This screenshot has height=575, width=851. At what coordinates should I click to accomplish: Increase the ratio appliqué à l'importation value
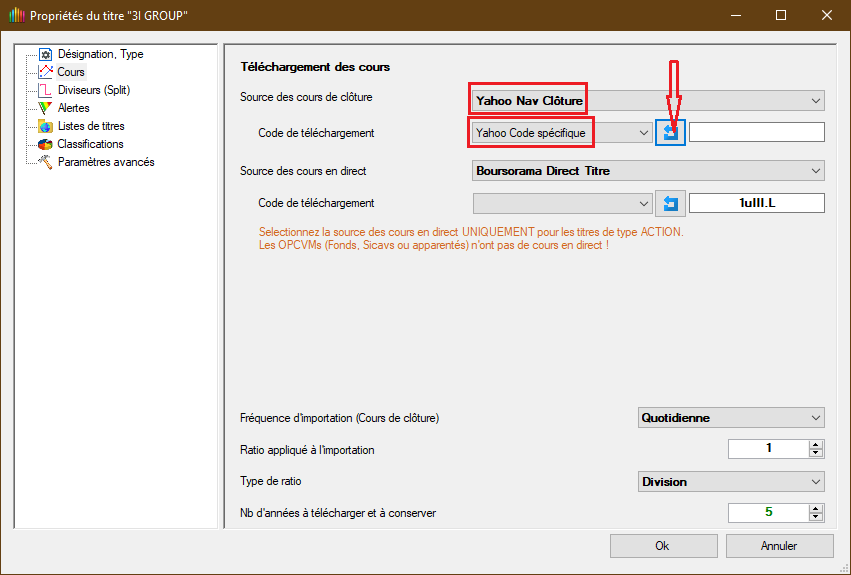tap(816, 445)
